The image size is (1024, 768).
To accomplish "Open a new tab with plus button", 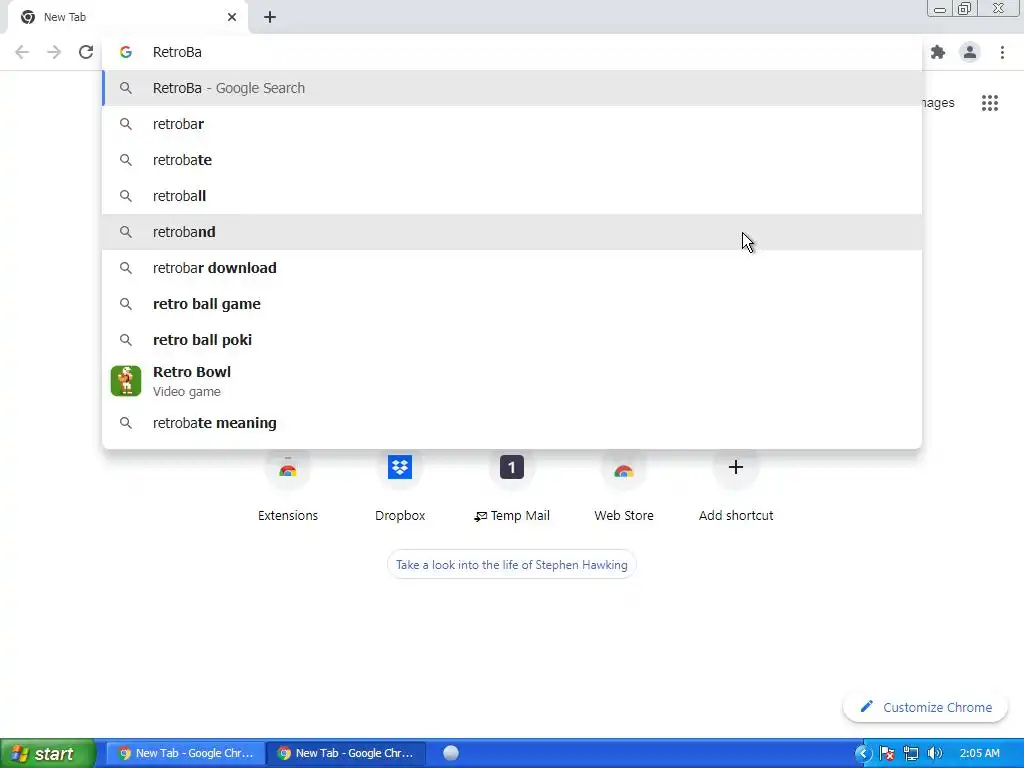I will pos(270,17).
